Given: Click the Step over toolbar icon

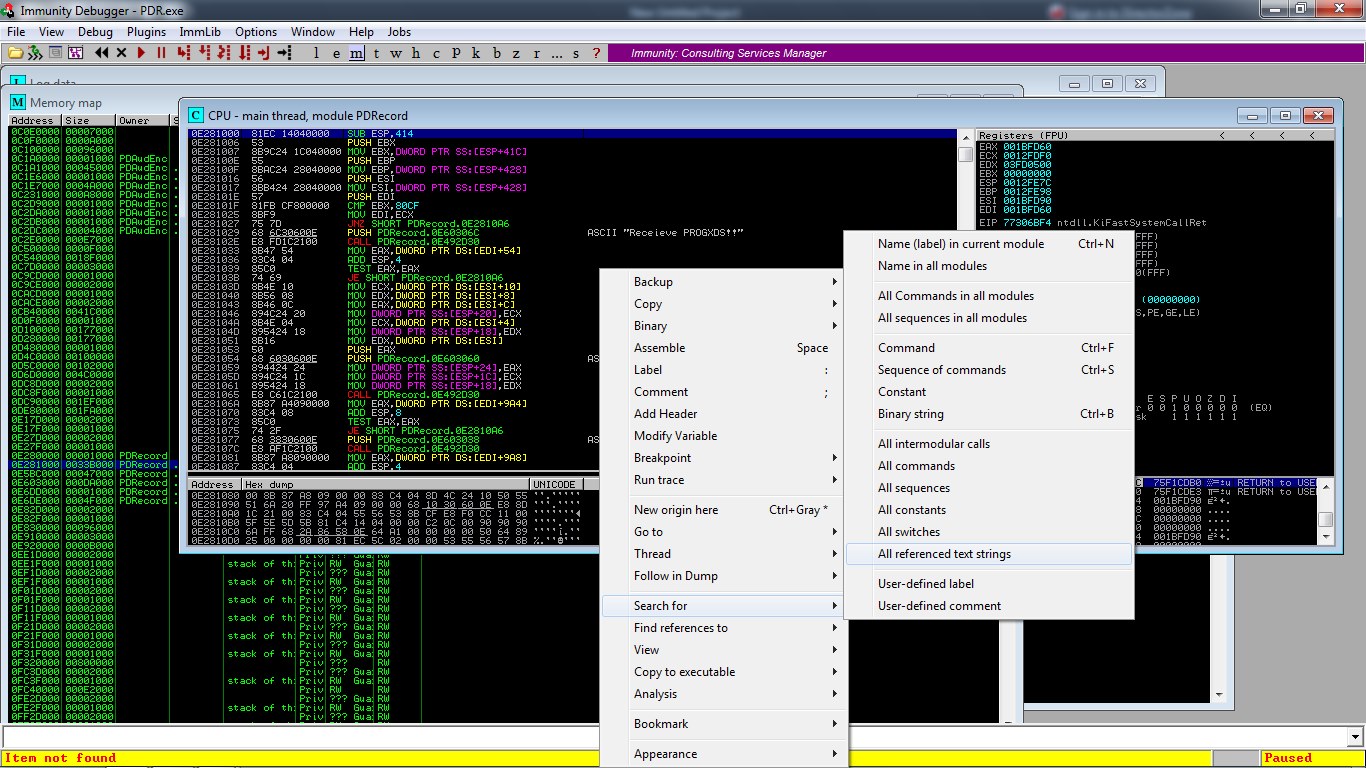Looking at the screenshot, I should tap(206, 53).
